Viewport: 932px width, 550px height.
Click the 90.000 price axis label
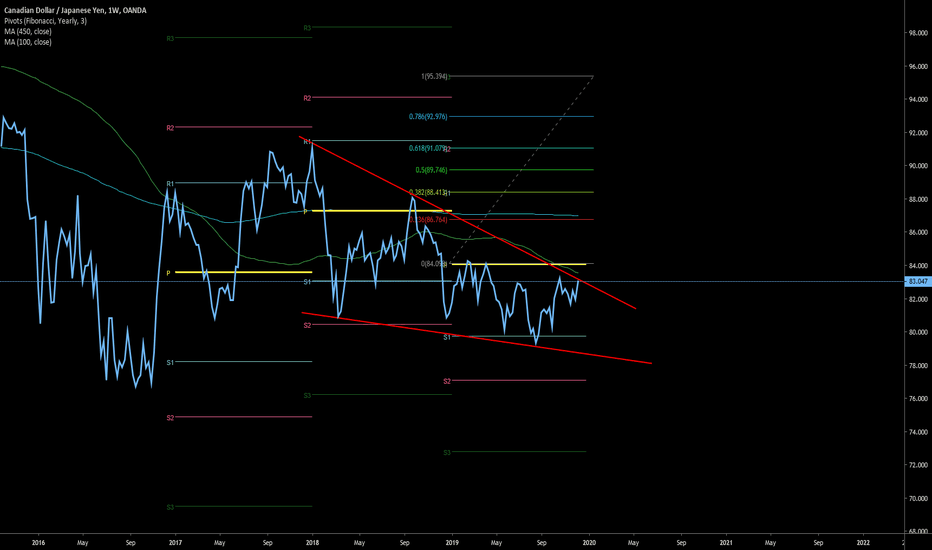pyautogui.click(x=917, y=166)
